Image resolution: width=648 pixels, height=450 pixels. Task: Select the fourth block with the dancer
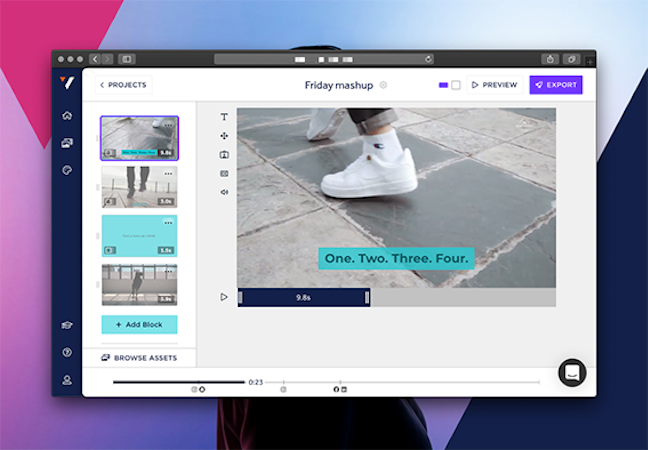tap(139, 285)
